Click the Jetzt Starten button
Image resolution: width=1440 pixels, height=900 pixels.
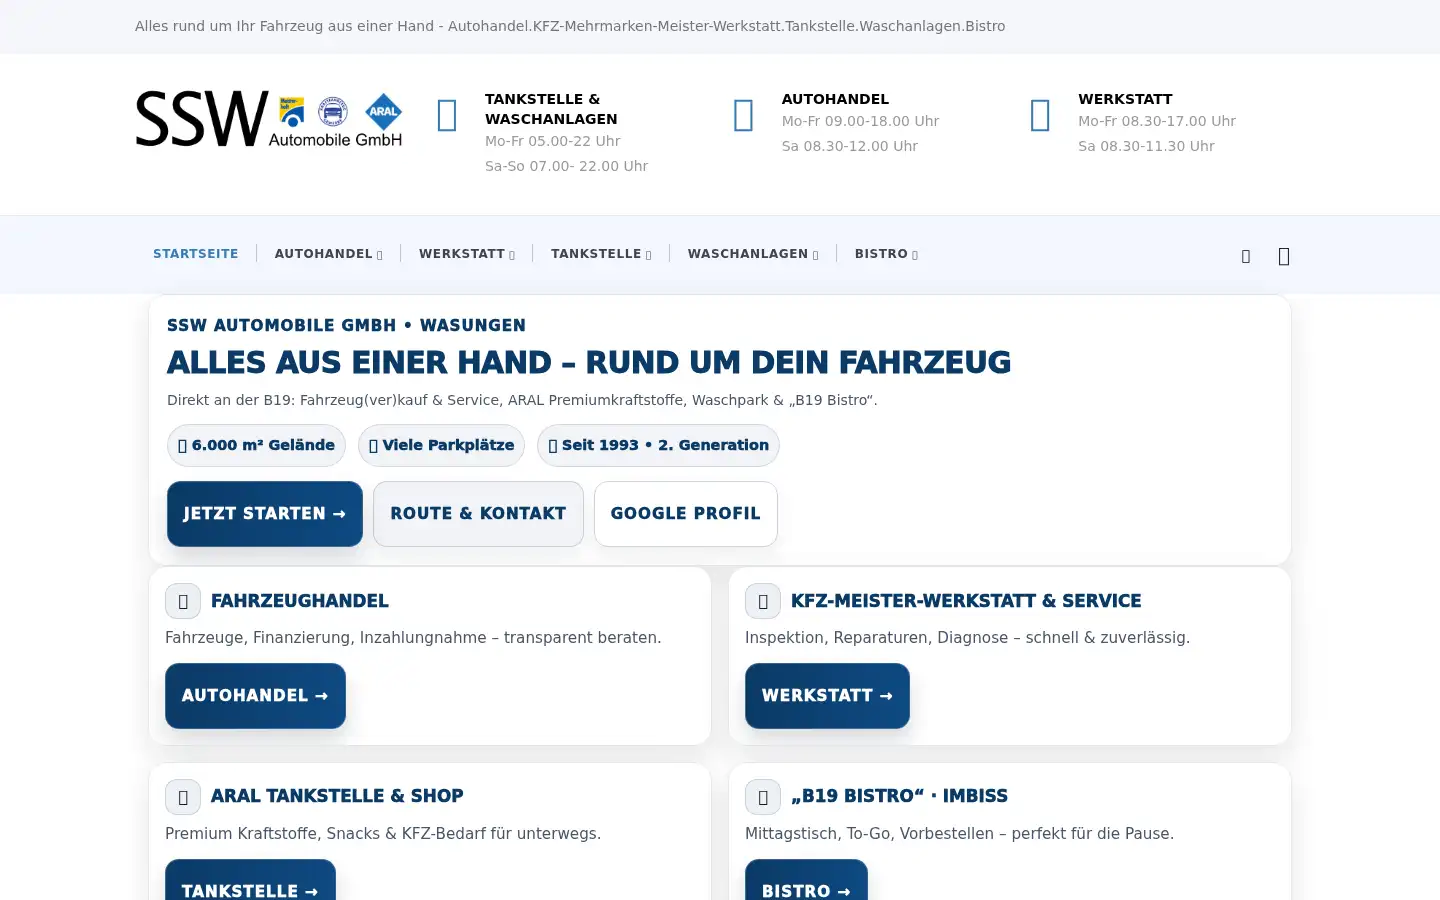pos(265,514)
